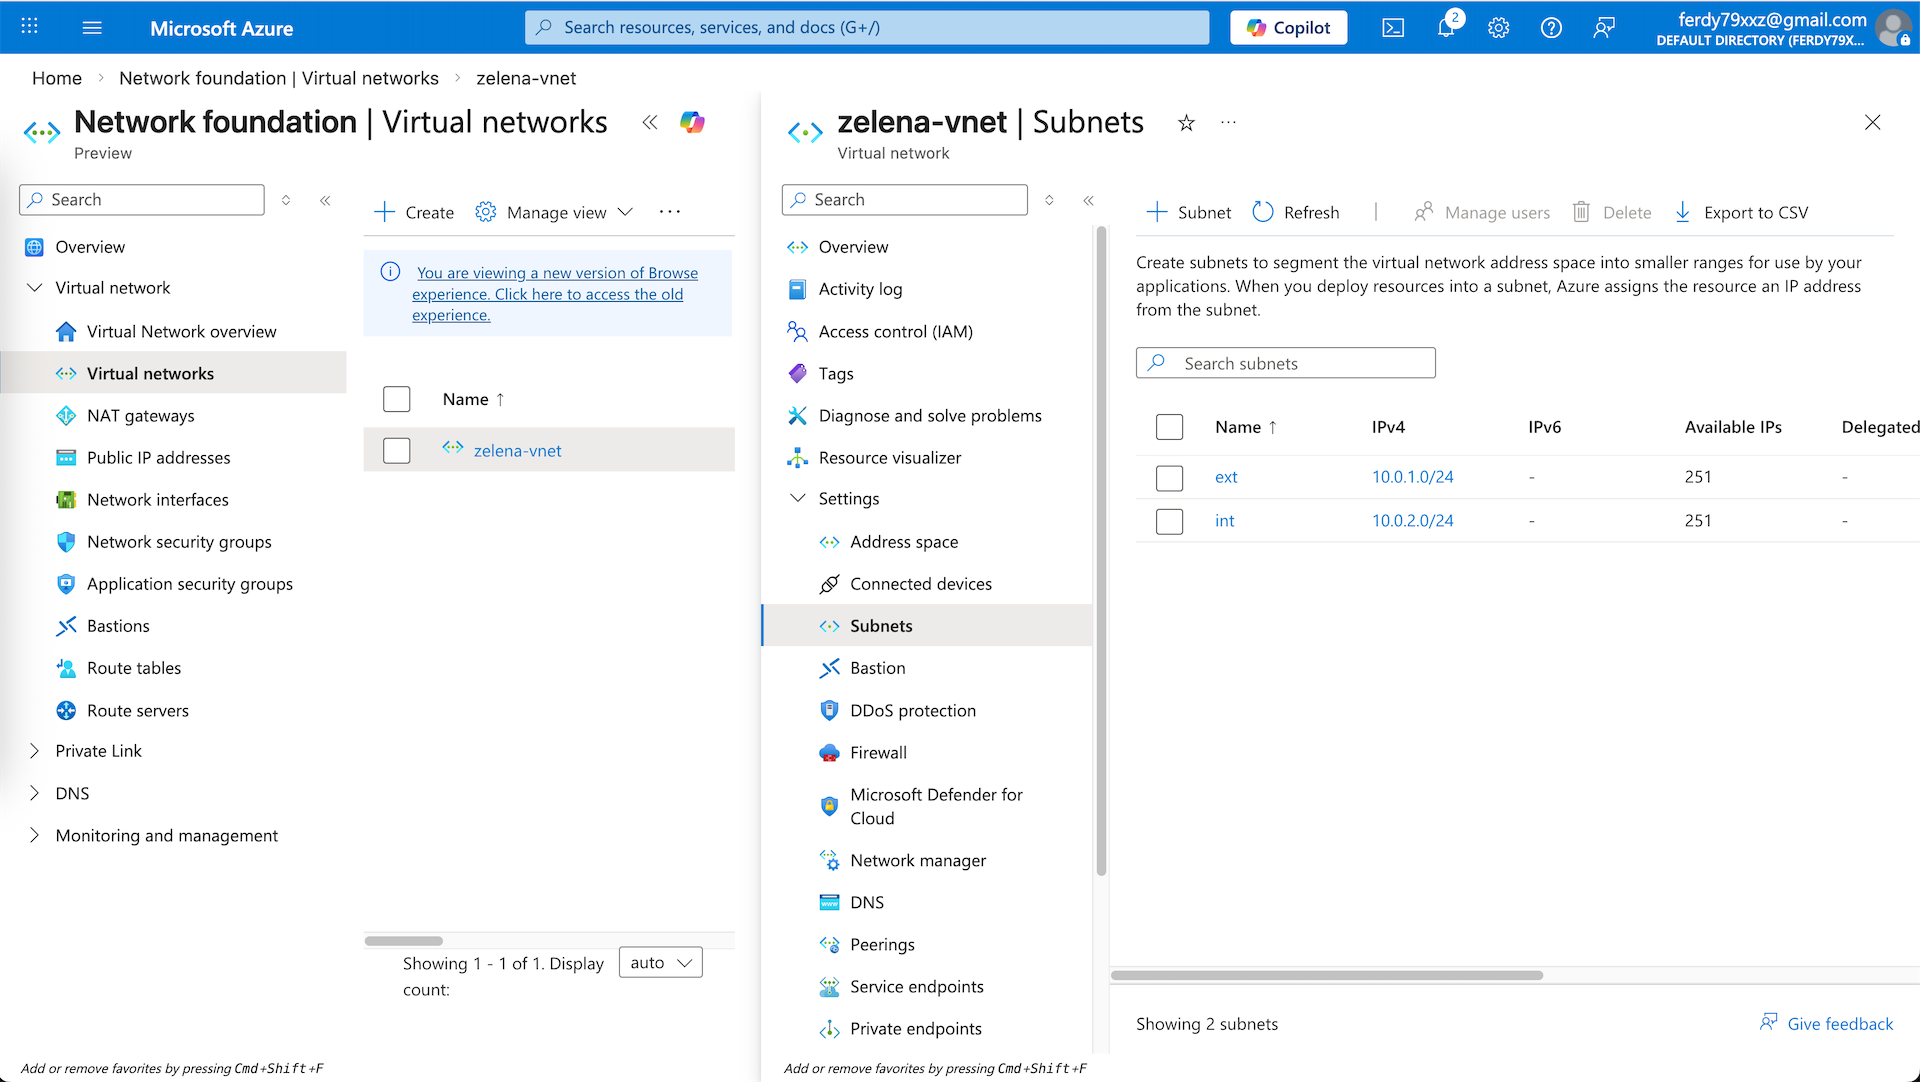Open the 10.0.1.0/24 address link

coord(1412,477)
